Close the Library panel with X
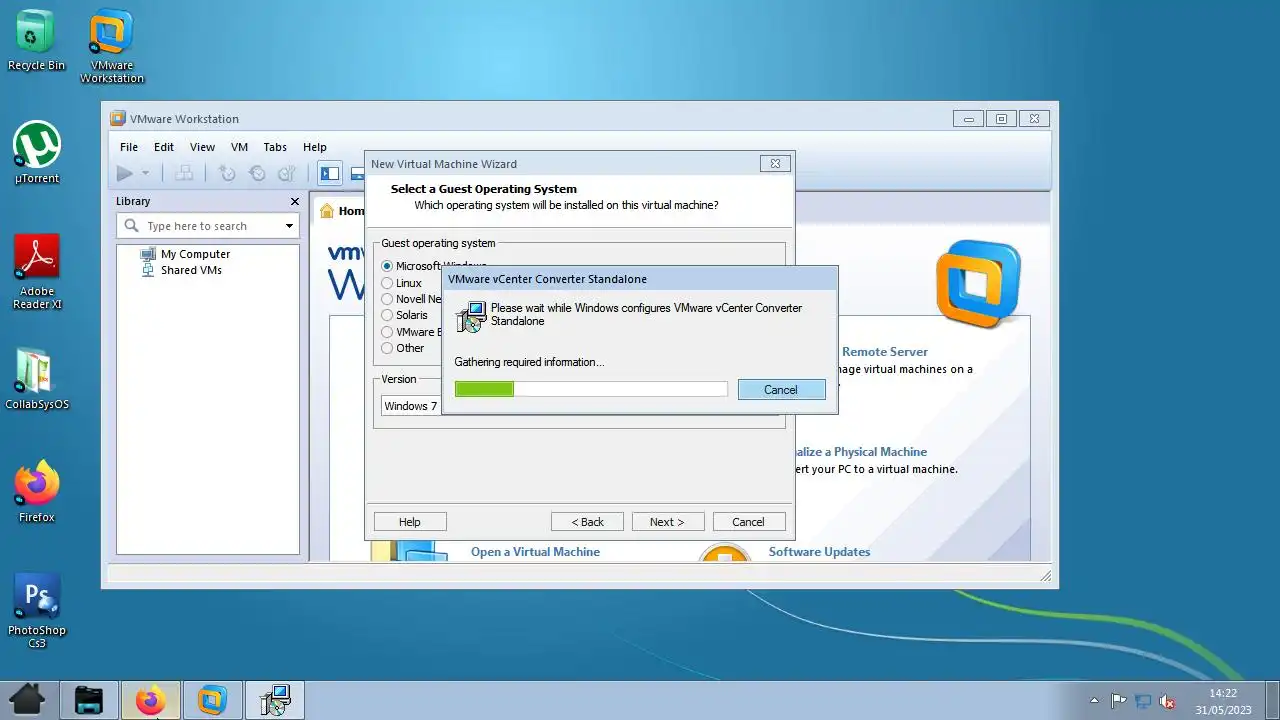Screen dimensions: 1280x720 point(294,201)
